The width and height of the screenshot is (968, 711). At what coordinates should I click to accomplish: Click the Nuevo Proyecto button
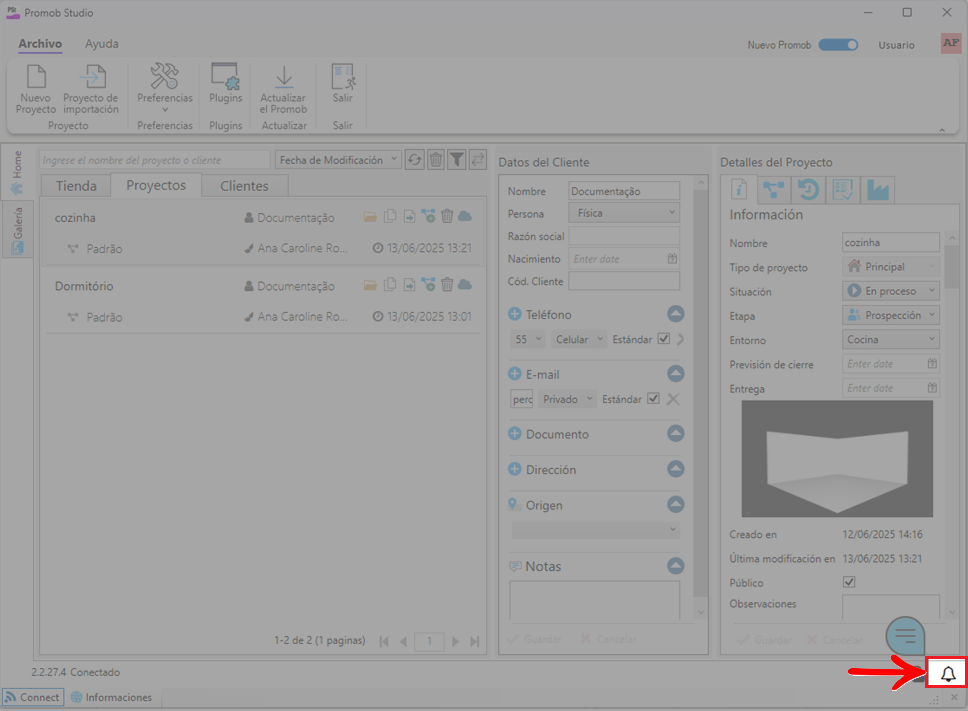36,89
